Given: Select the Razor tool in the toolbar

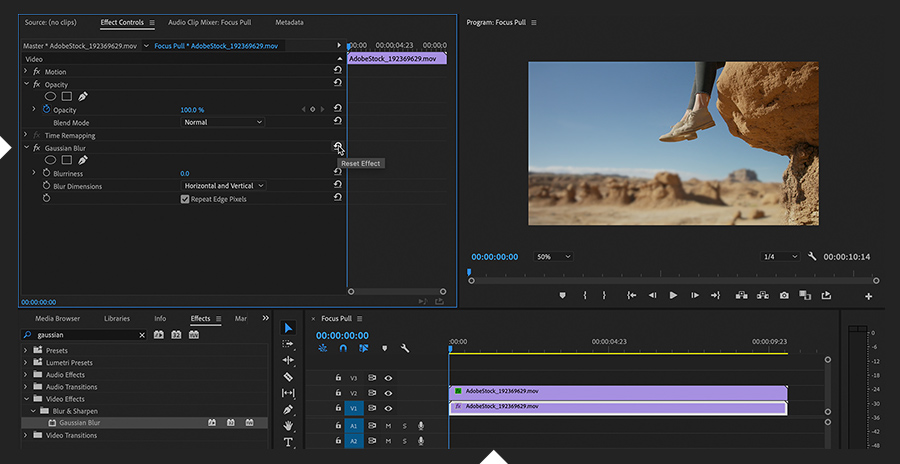Looking at the screenshot, I should [288, 377].
